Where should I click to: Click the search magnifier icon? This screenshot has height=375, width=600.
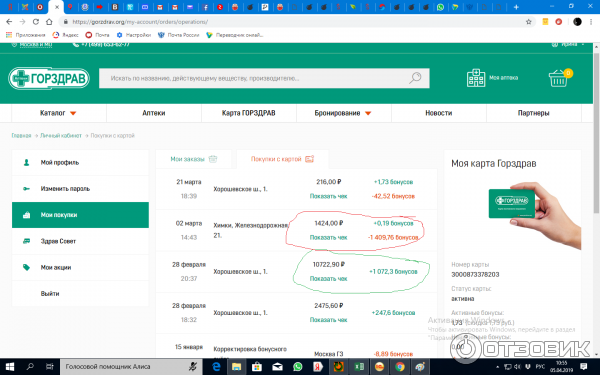click(415, 78)
